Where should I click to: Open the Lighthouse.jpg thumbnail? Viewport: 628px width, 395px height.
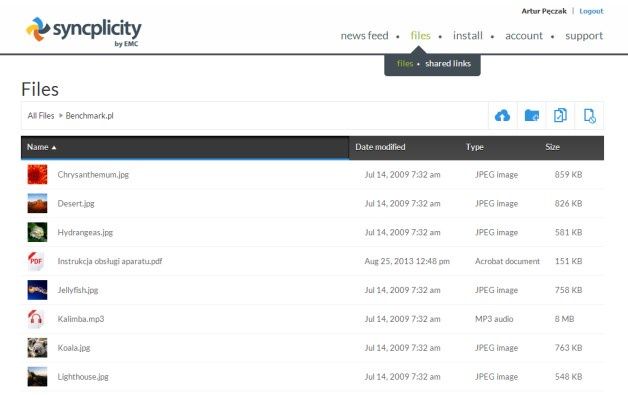(37, 376)
